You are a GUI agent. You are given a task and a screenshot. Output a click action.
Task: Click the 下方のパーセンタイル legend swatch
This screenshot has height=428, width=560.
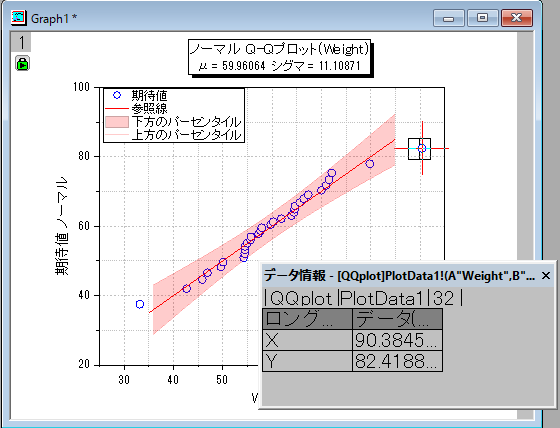(x=117, y=122)
